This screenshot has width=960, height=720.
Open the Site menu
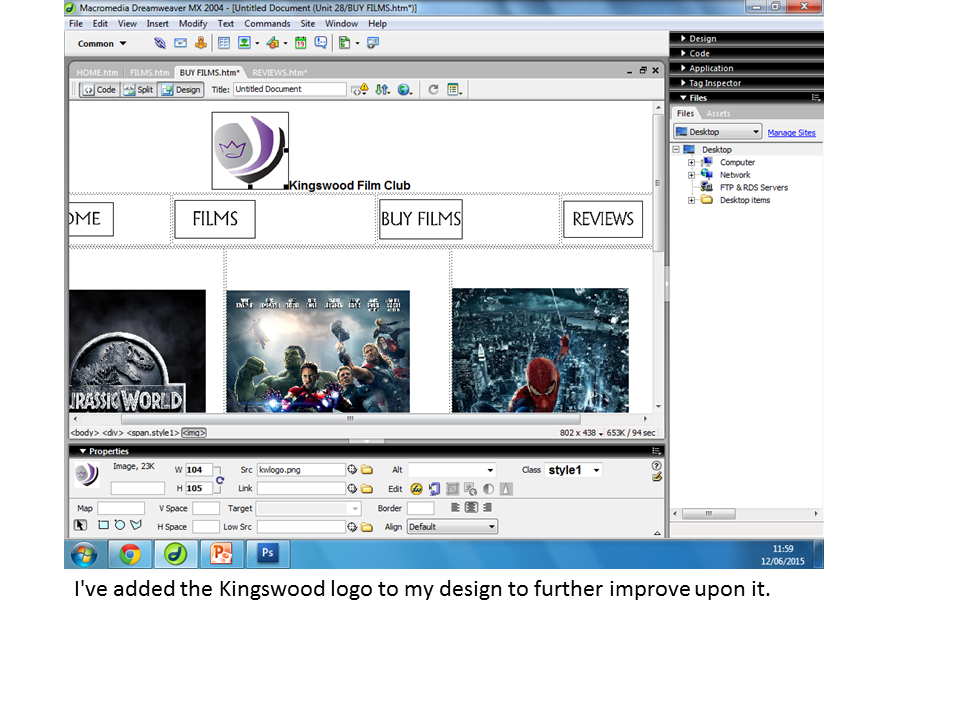307,23
